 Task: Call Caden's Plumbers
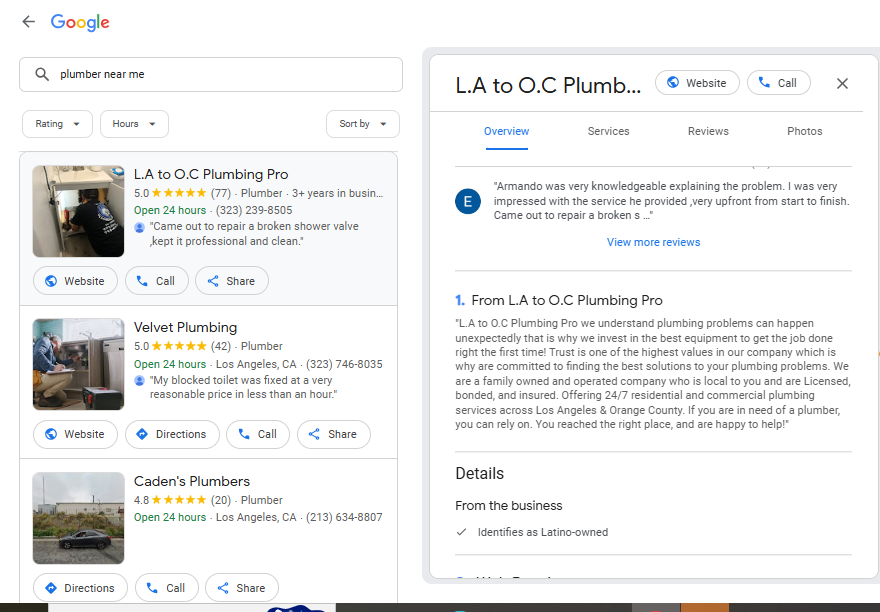pyautogui.click(x=167, y=588)
